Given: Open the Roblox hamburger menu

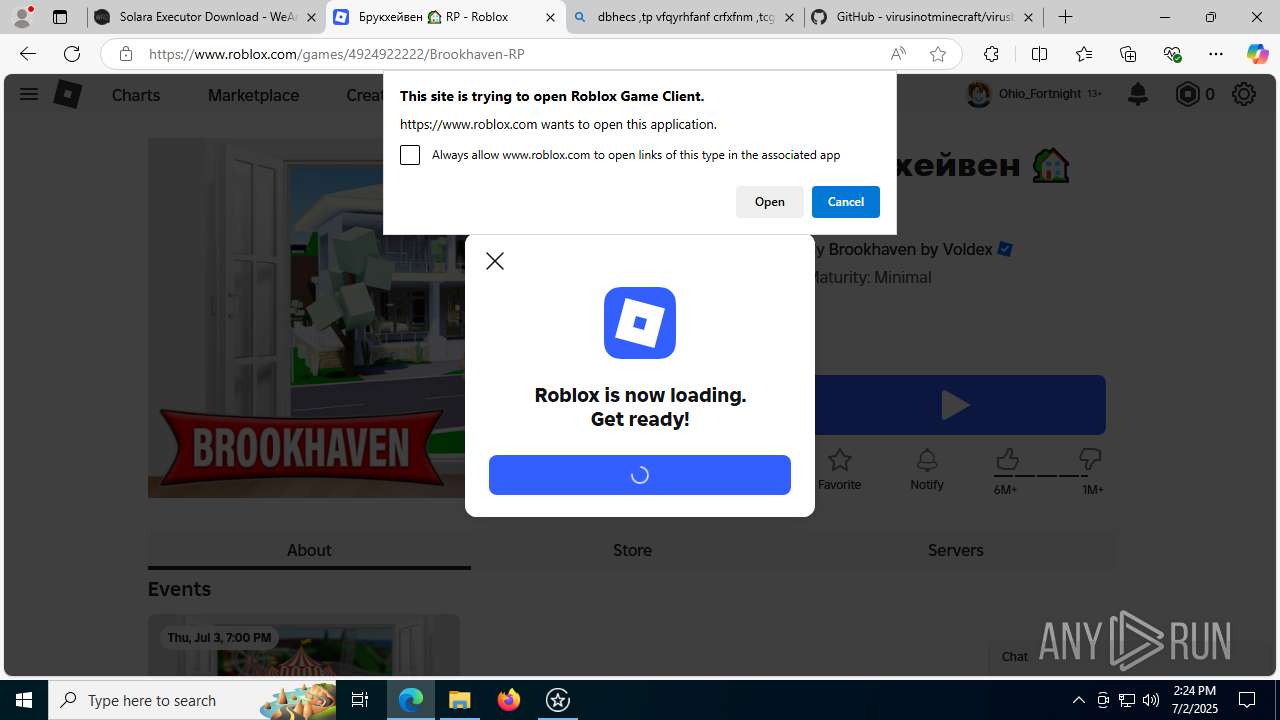Looking at the screenshot, I should tap(28, 94).
